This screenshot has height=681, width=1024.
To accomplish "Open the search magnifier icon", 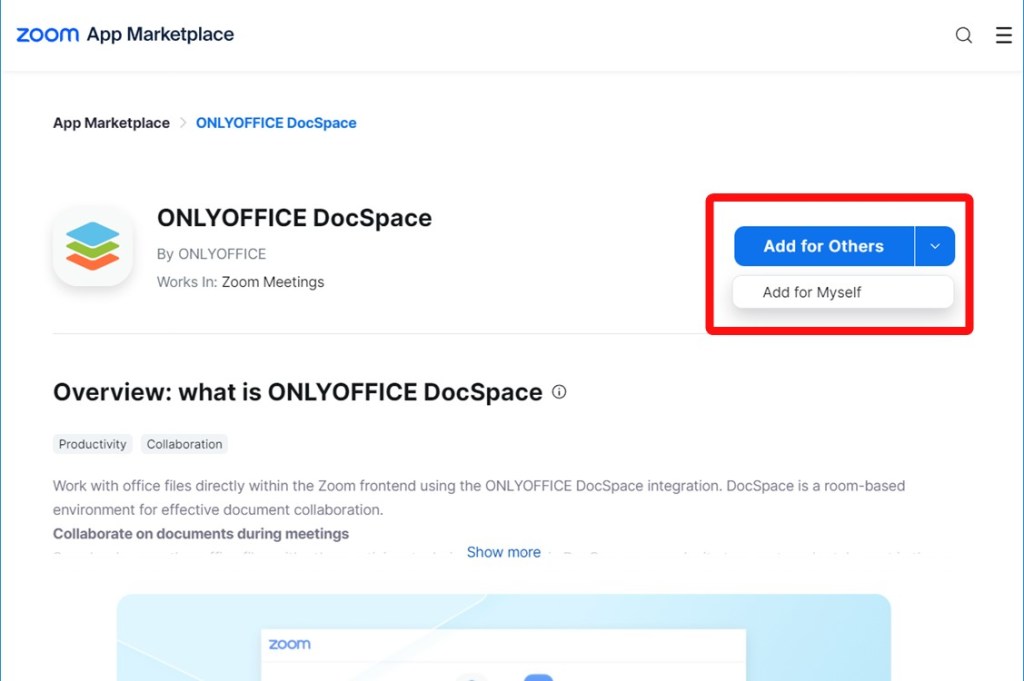I will click(x=963, y=35).
